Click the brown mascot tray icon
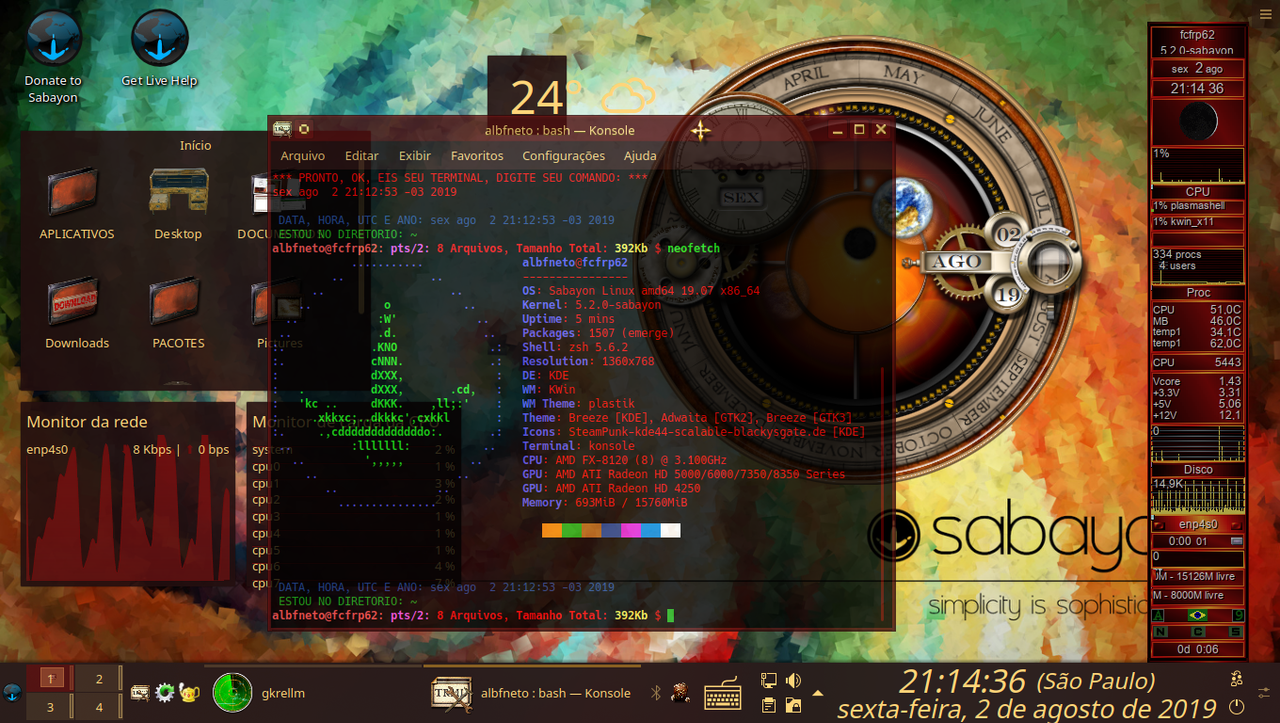This screenshot has height=723, width=1280. click(x=680, y=692)
